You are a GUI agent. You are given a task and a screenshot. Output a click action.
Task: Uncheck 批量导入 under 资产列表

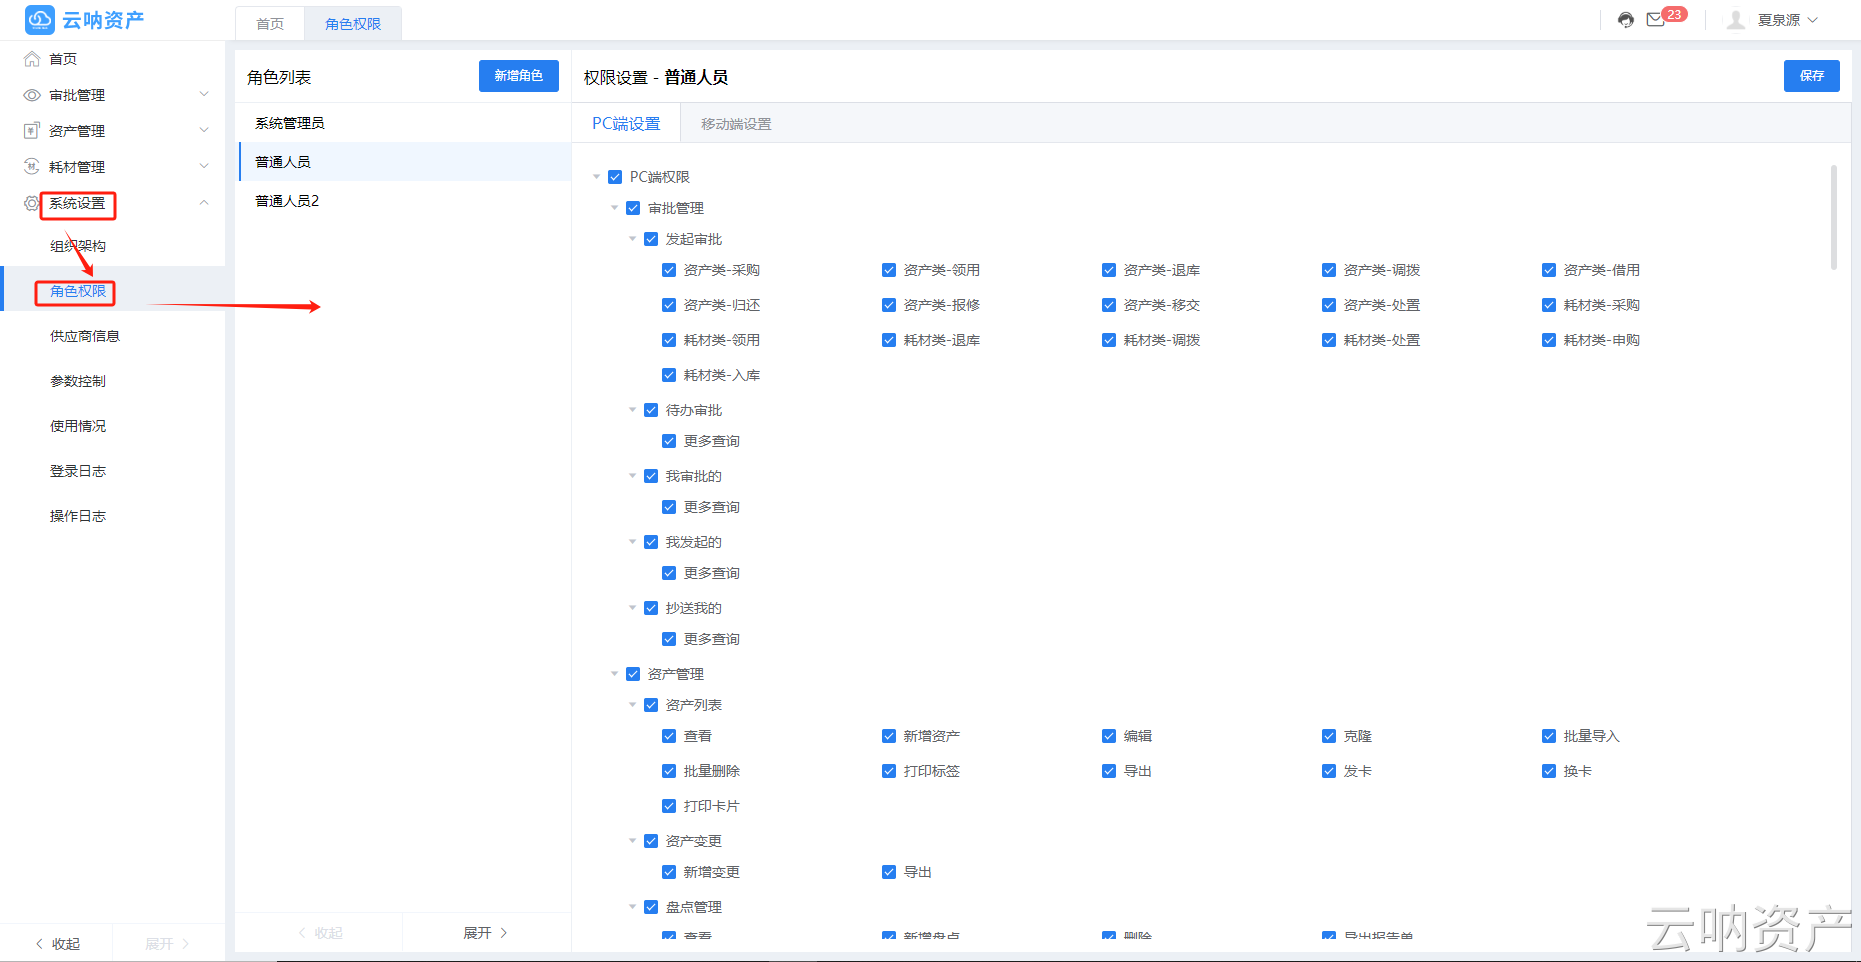coord(1549,736)
